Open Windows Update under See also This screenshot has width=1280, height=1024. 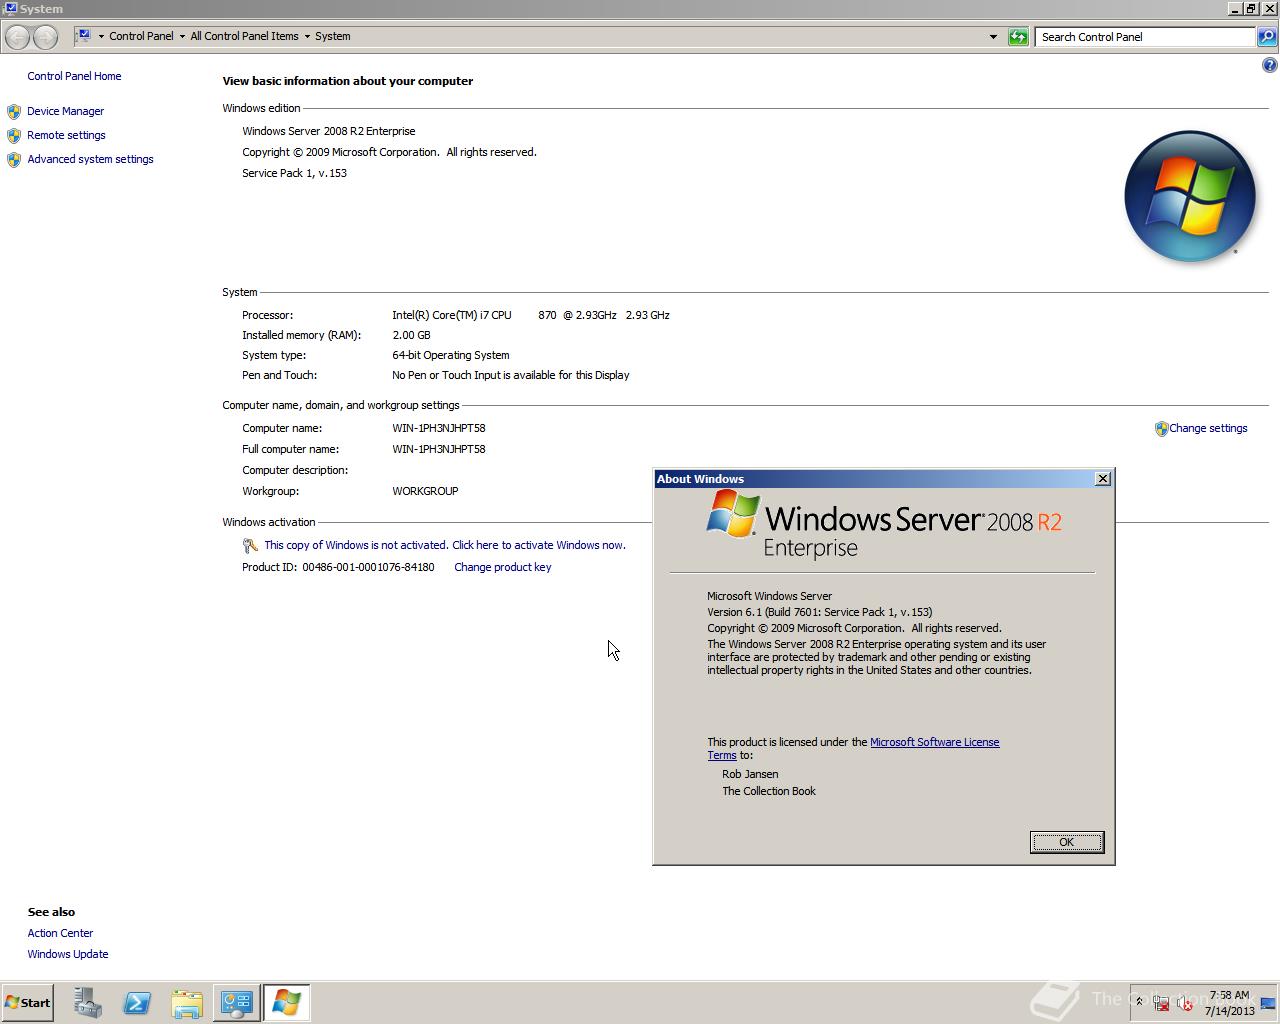68,954
